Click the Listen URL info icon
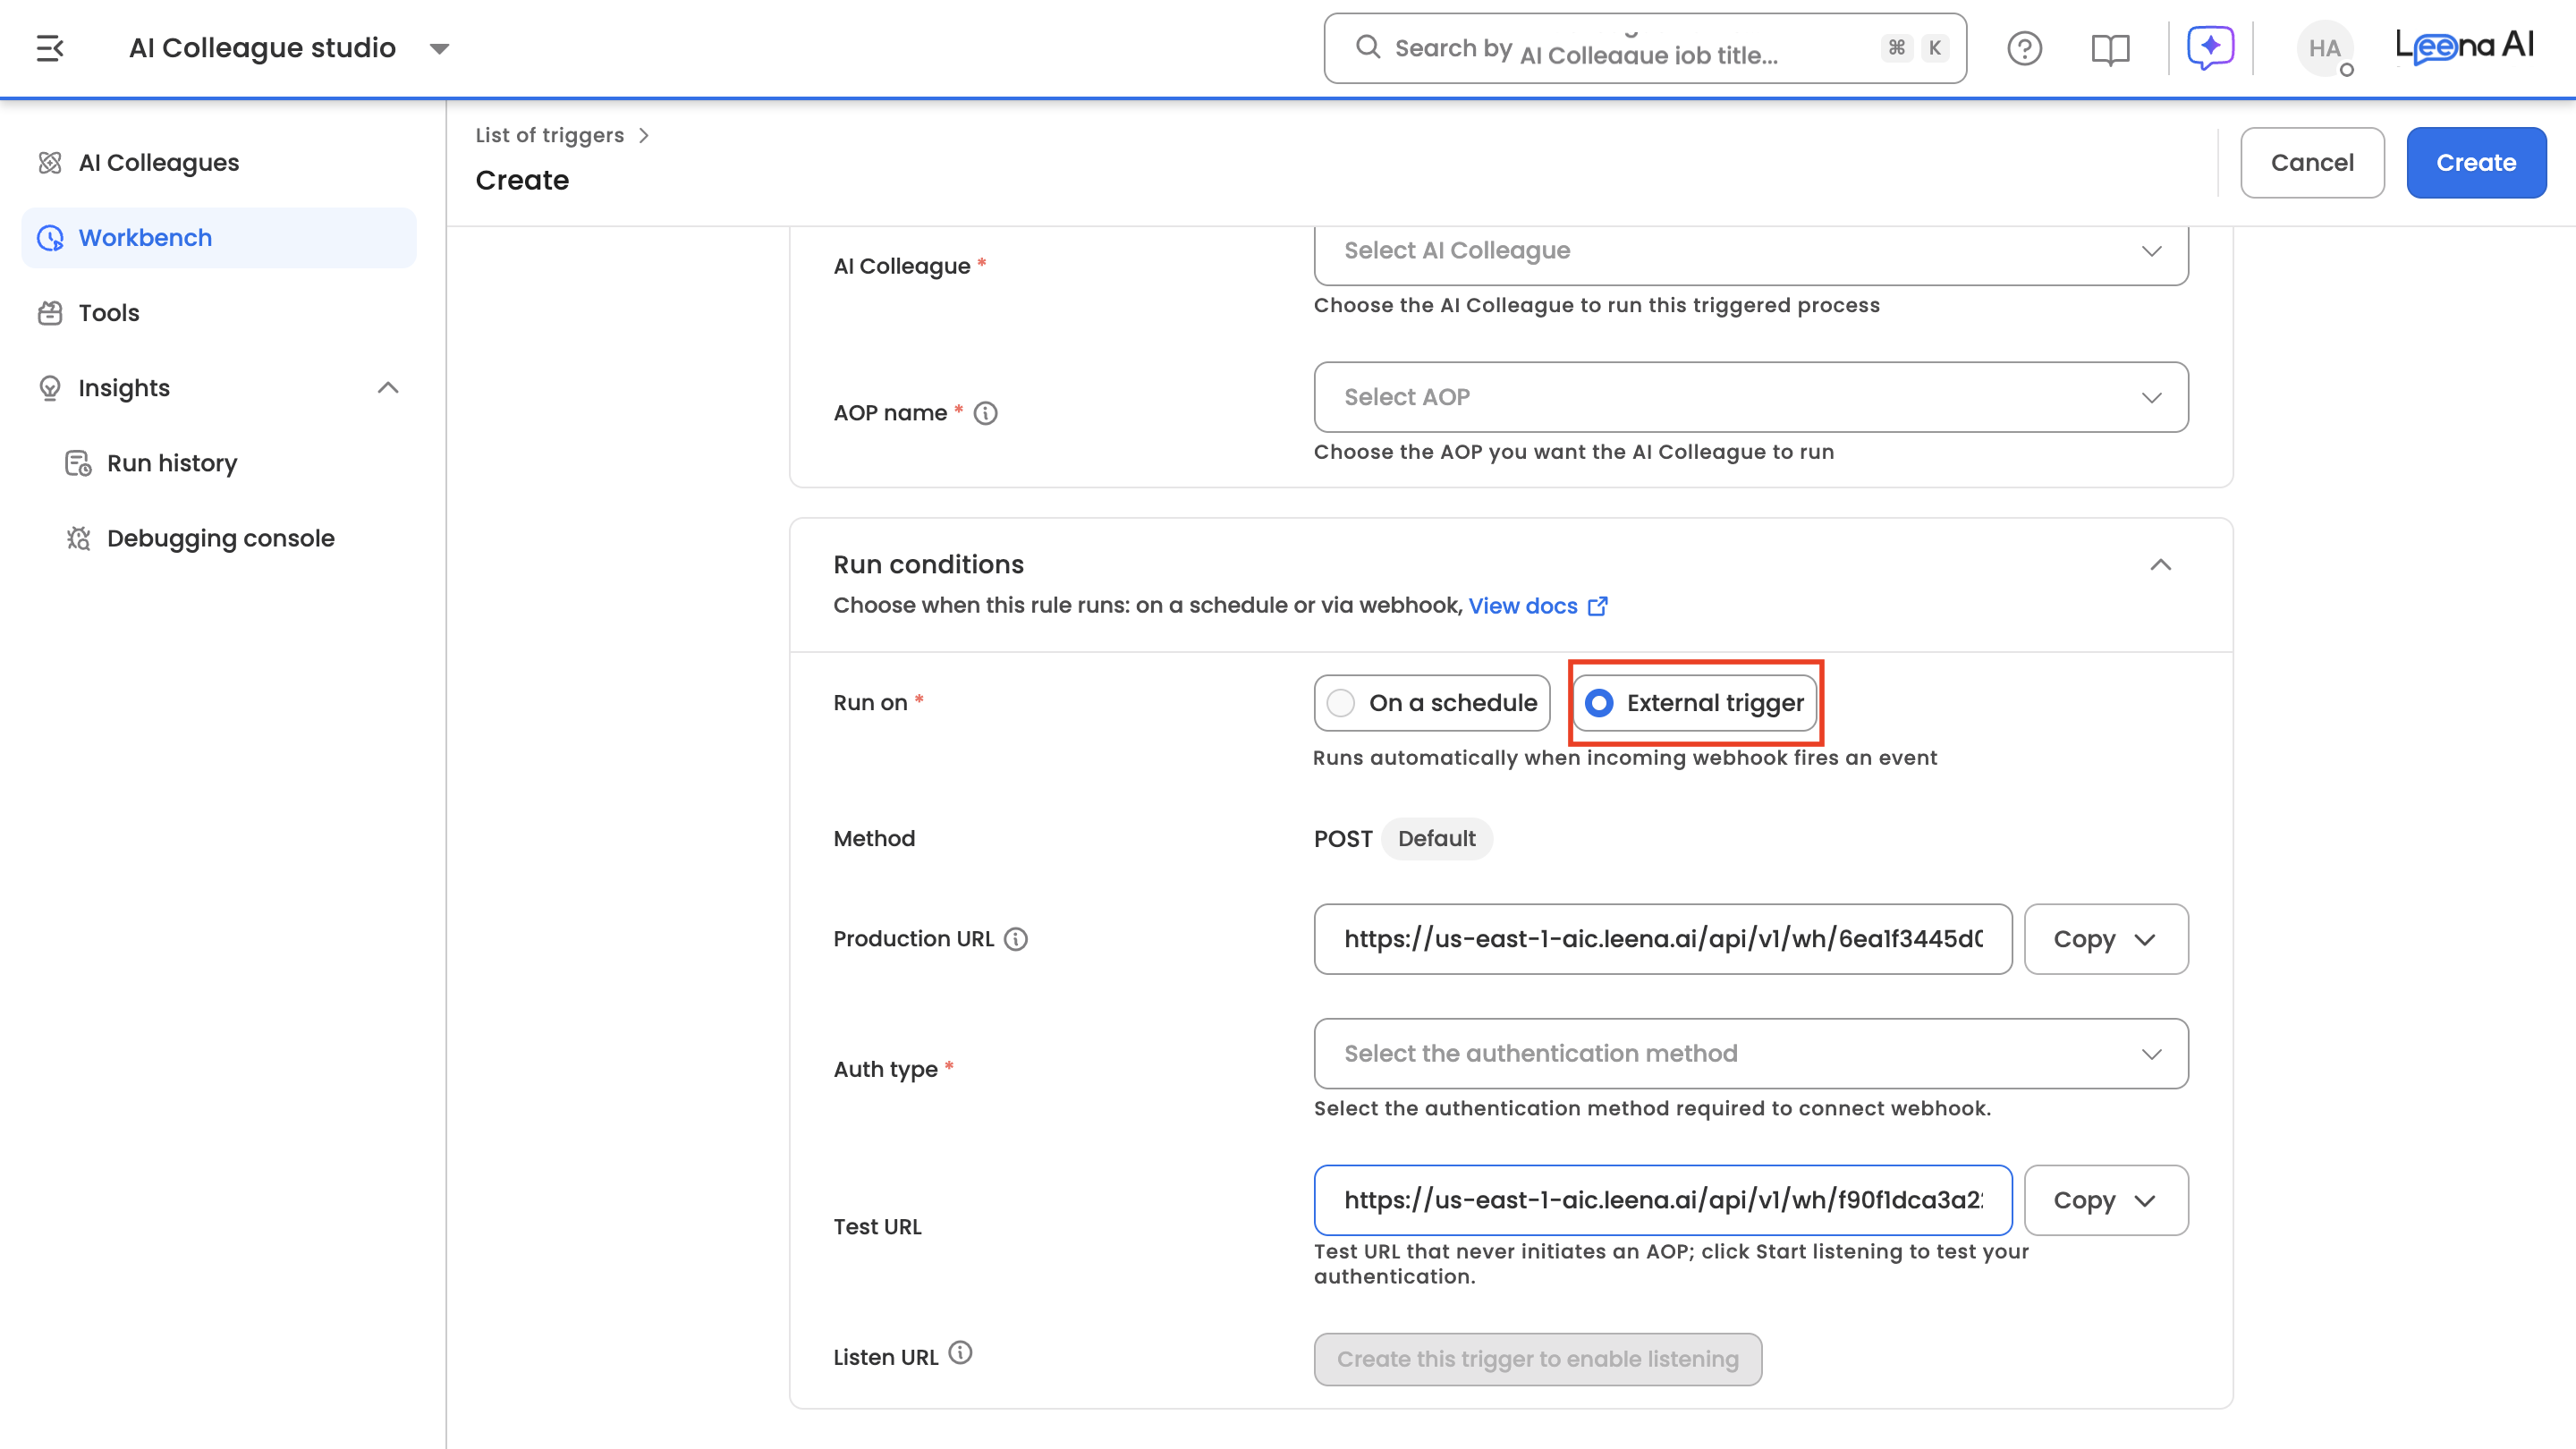 point(960,1353)
